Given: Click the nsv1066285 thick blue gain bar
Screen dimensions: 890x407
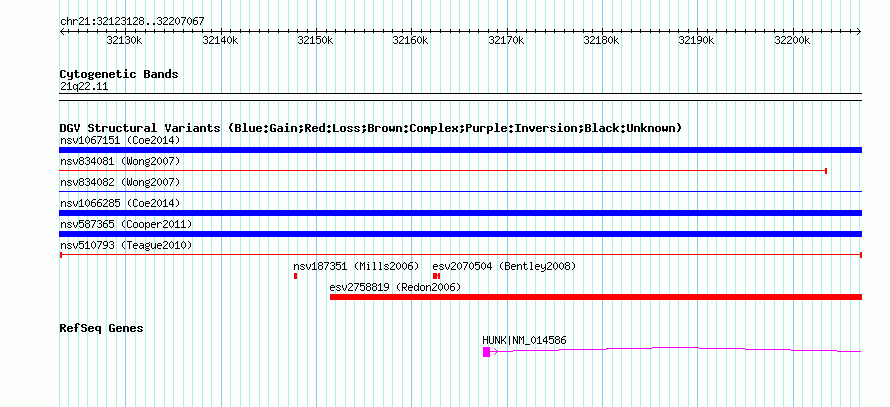Looking at the screenshot, I should 460,213.
